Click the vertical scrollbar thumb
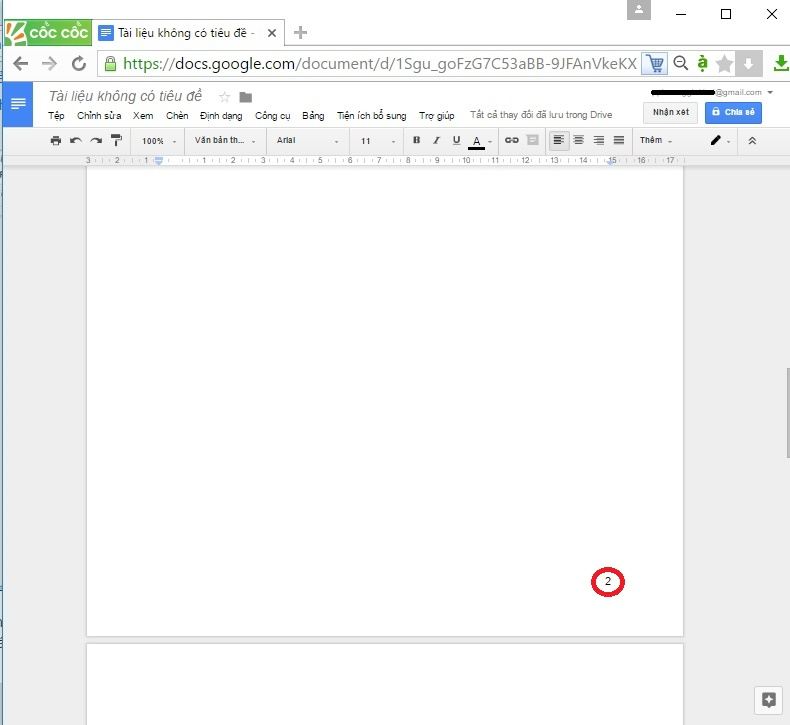 pos(787,413)
